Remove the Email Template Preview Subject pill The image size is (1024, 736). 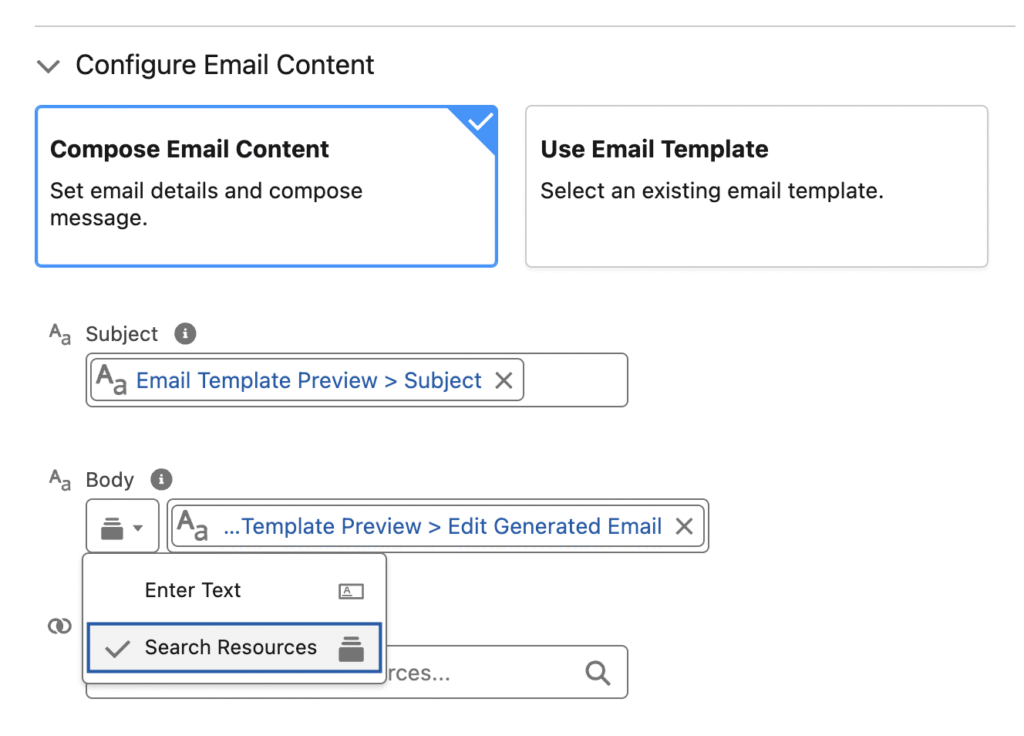click(504, 380)
